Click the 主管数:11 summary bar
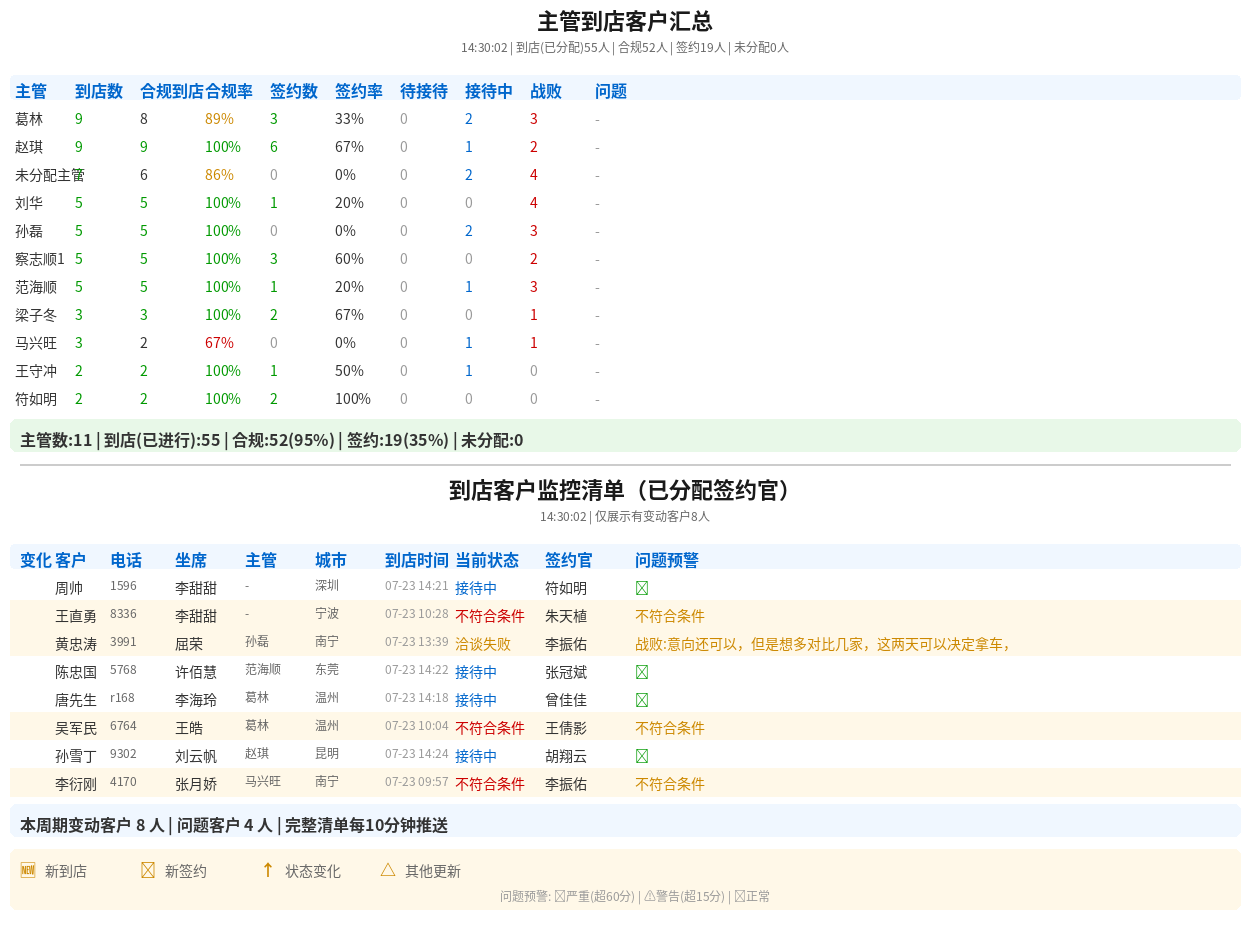The width and height of the screenshot is (1250, 952). click(625, 436)
